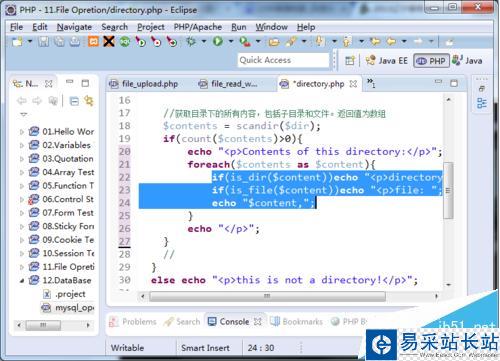Click the Debug gear toolbar icon
The width and height of the screenshot is (500, 361).
[x=191, y=42]
